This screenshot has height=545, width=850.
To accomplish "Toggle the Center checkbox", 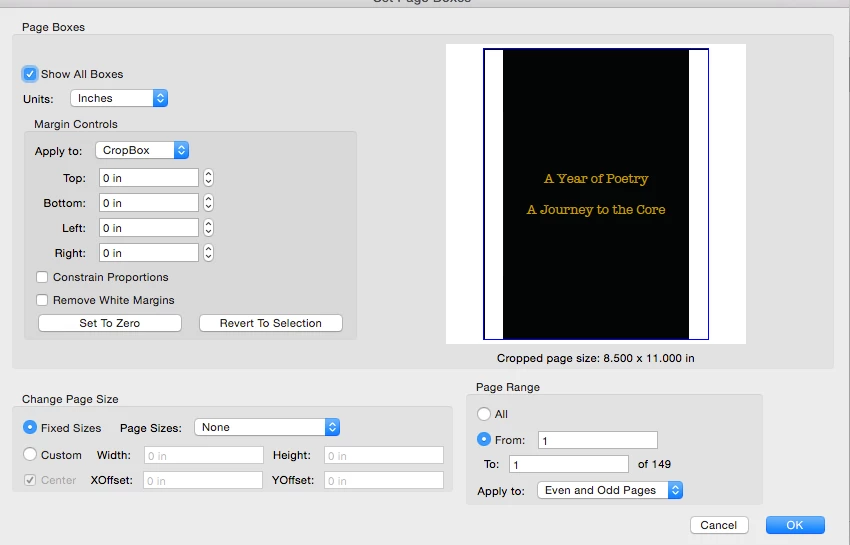I will [30, 480].
